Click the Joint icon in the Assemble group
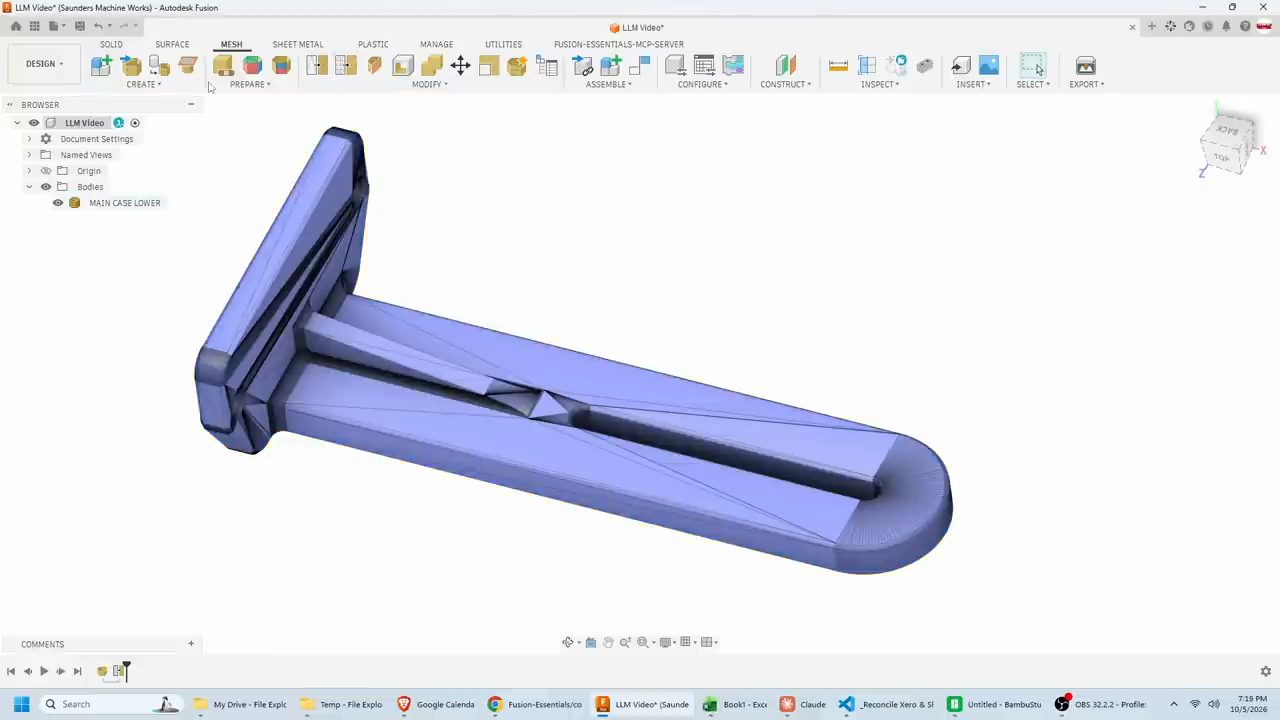The width and height of the screenshot is (1280, 720). tap(640, 65)
